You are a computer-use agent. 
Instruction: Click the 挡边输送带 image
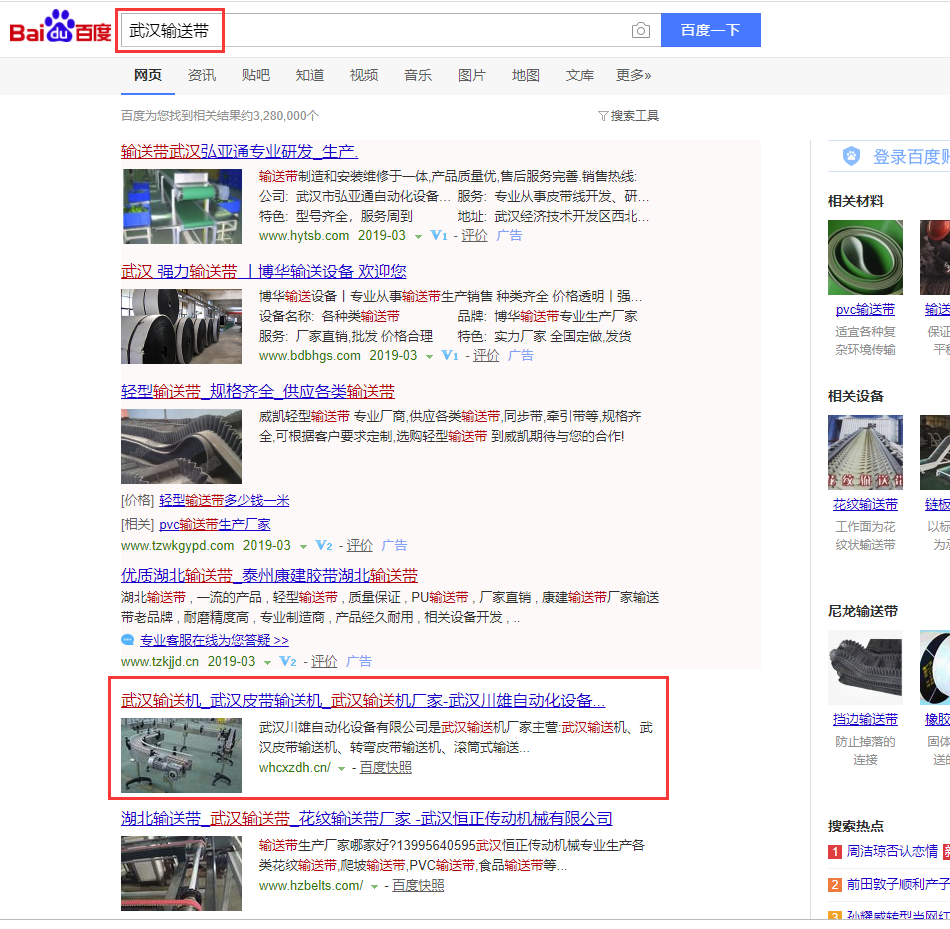pos(865,667)
